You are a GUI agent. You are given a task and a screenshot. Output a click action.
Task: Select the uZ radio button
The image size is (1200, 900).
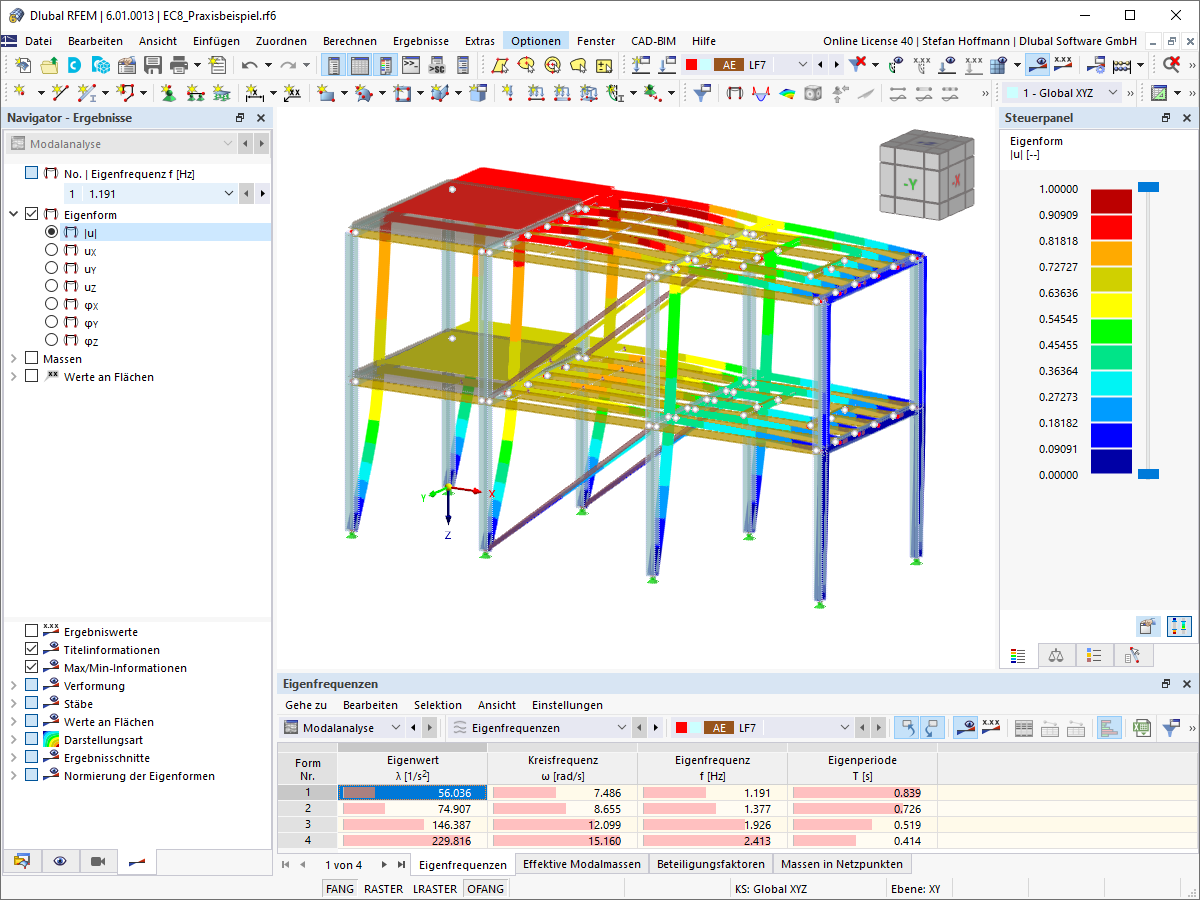tap(52, 286)
